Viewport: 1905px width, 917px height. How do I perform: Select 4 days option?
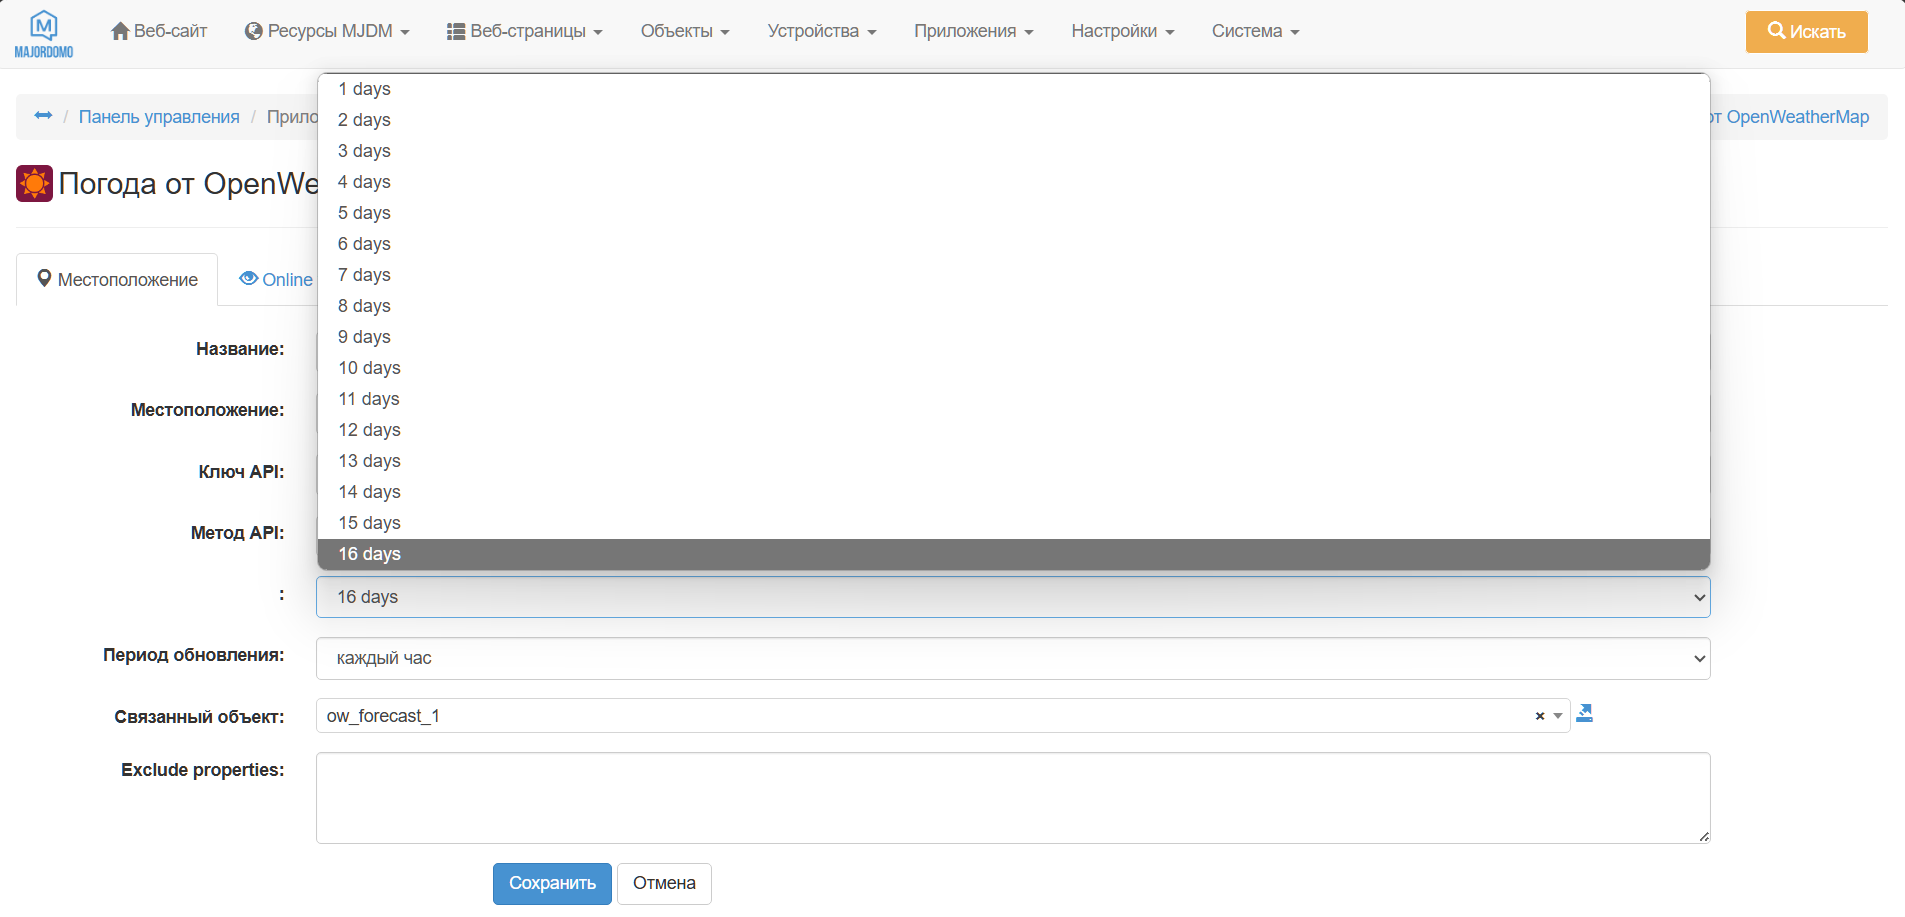tap(1013, 182)
